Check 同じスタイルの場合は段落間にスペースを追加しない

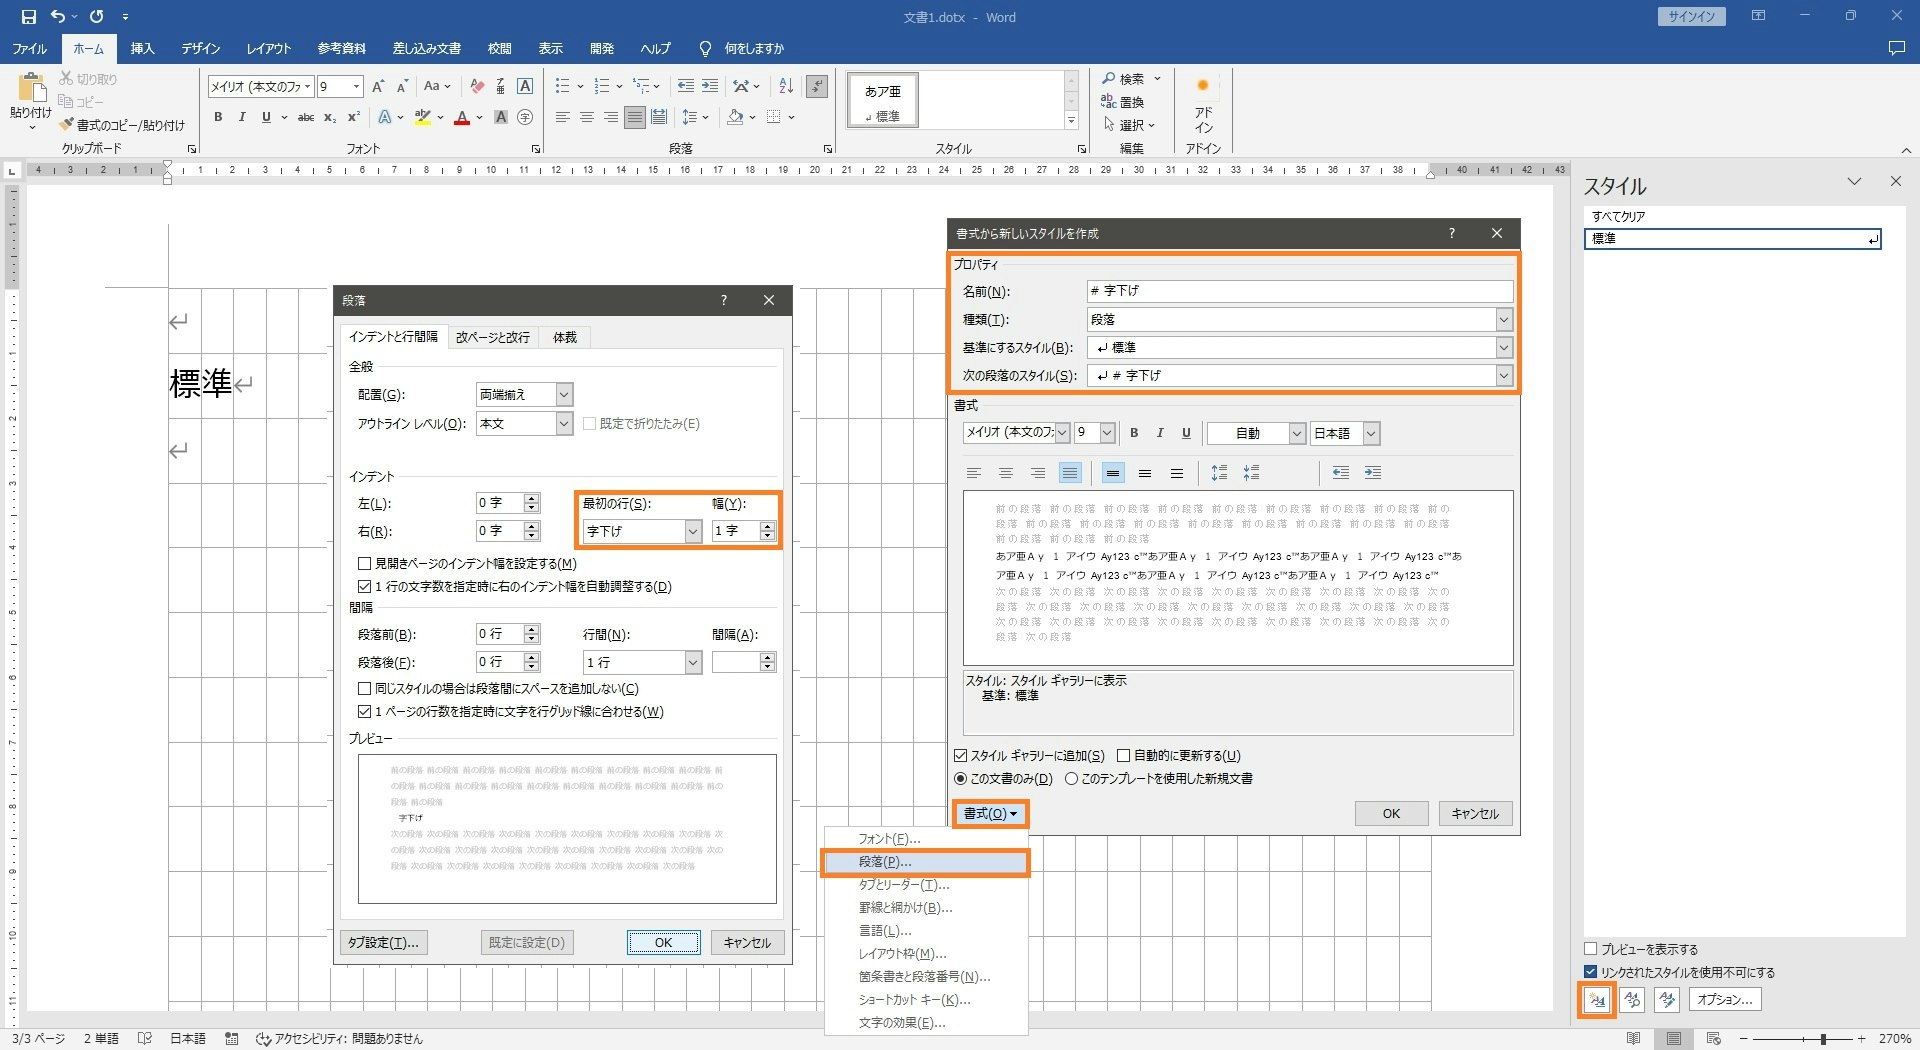365,689
